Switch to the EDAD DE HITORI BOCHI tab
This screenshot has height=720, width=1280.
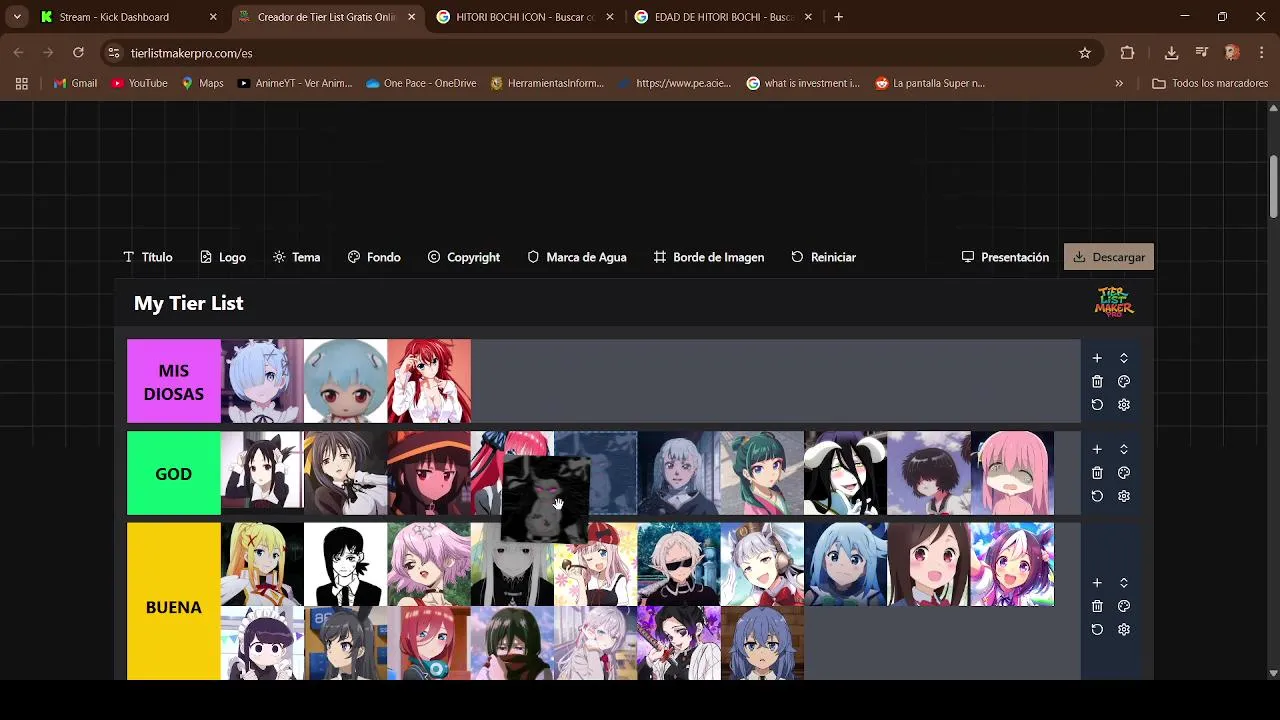[x=723, y=17]
